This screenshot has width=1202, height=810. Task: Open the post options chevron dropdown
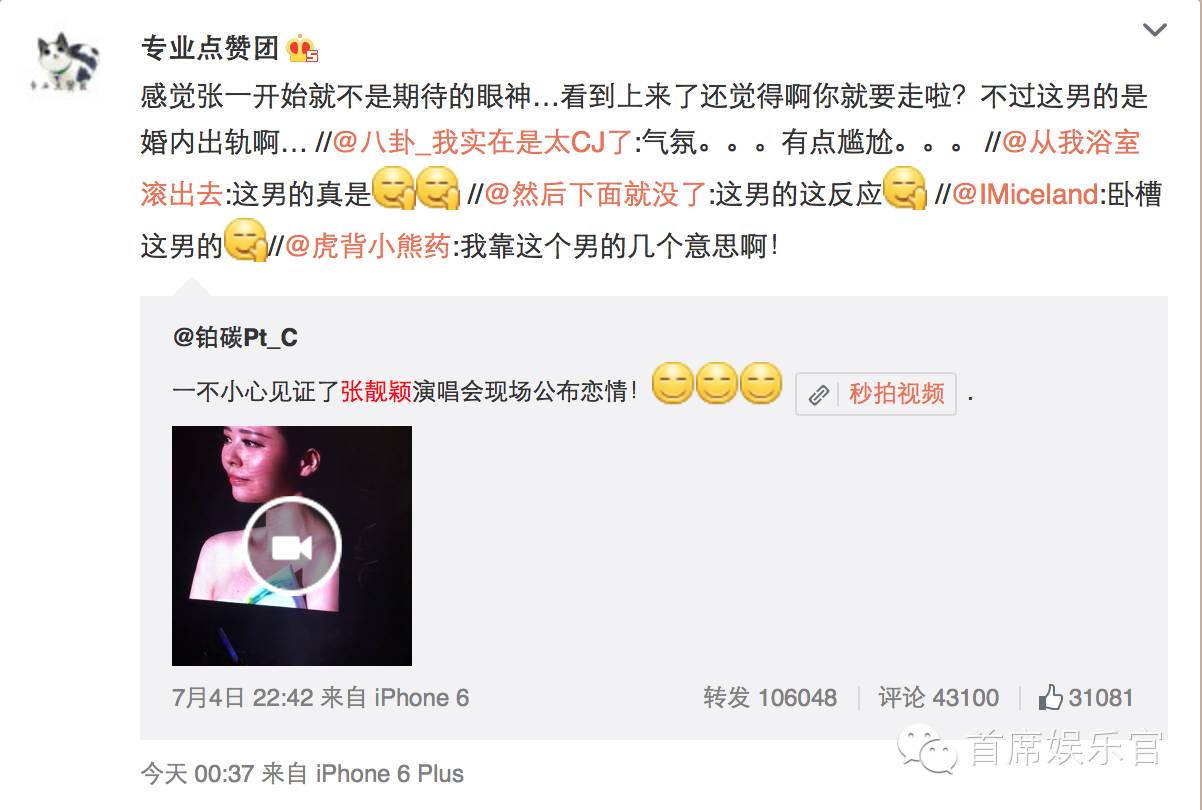pyautogui.click(x=1155, y=31)
